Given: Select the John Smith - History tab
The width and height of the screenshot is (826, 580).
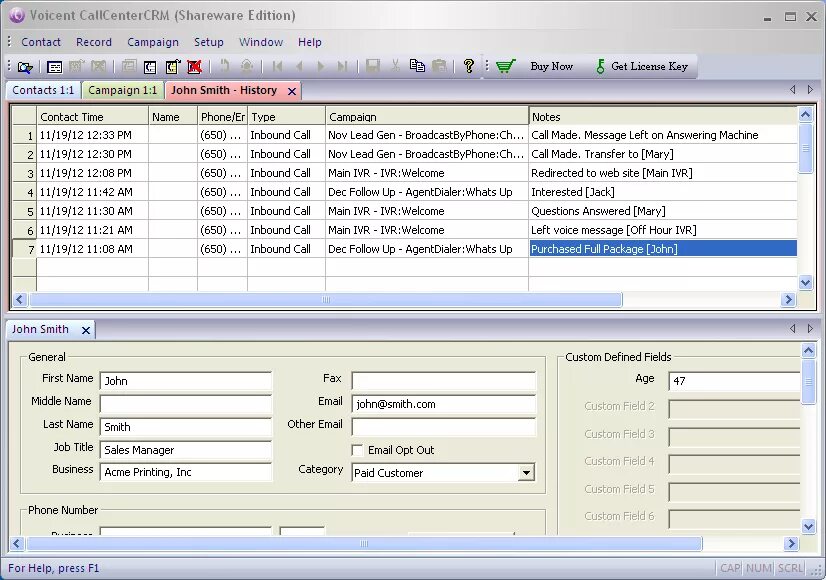Looking at the screenshot, I should (x=224, y=90).
